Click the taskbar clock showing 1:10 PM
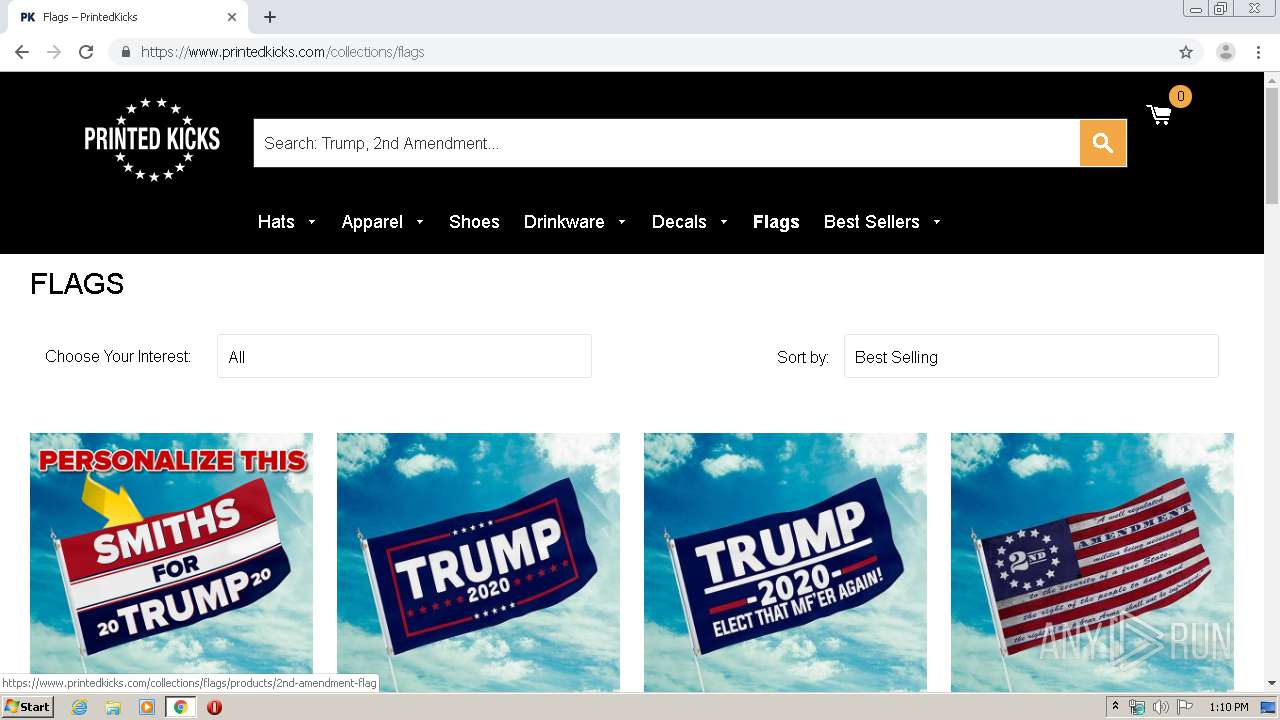The width and height of the screenshot is (1280, 720). point(1228,707)
